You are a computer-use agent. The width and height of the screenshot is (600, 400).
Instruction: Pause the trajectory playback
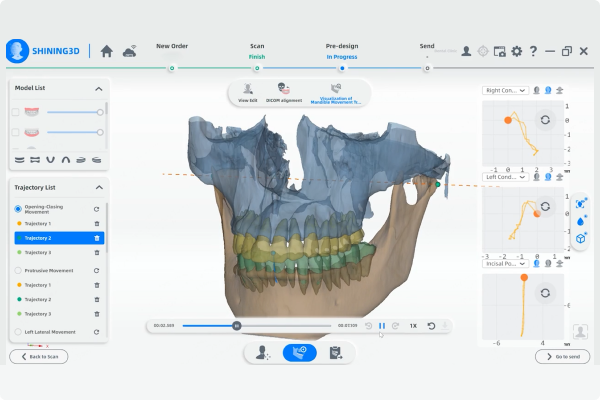[381, 325]
